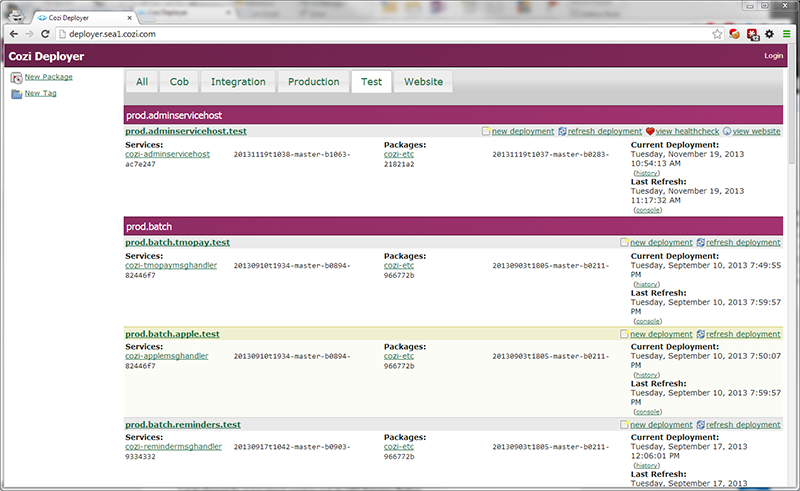Click the cozi-adminservicehost service link
Image resolution: width=800 pixels, height=491 pixels.
point(167,154)
